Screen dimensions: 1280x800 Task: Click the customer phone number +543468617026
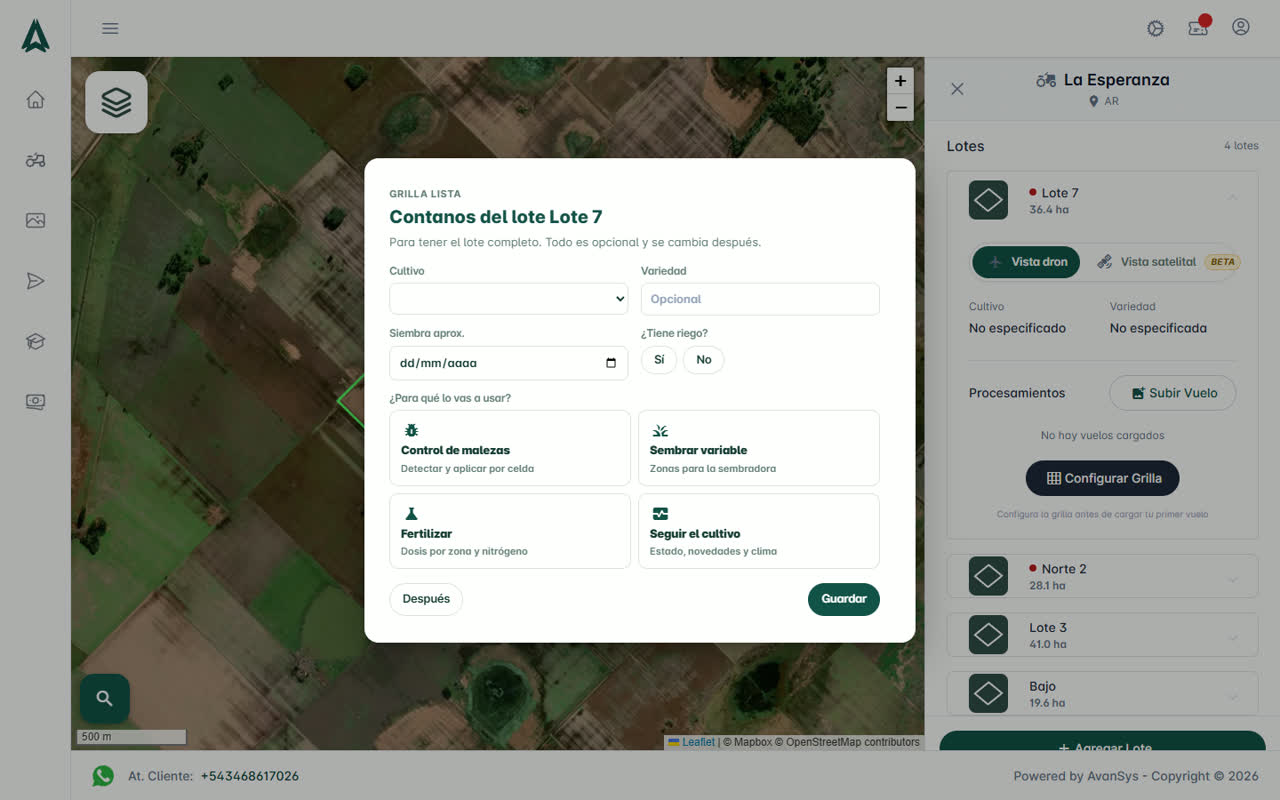[x=250, y=776]
